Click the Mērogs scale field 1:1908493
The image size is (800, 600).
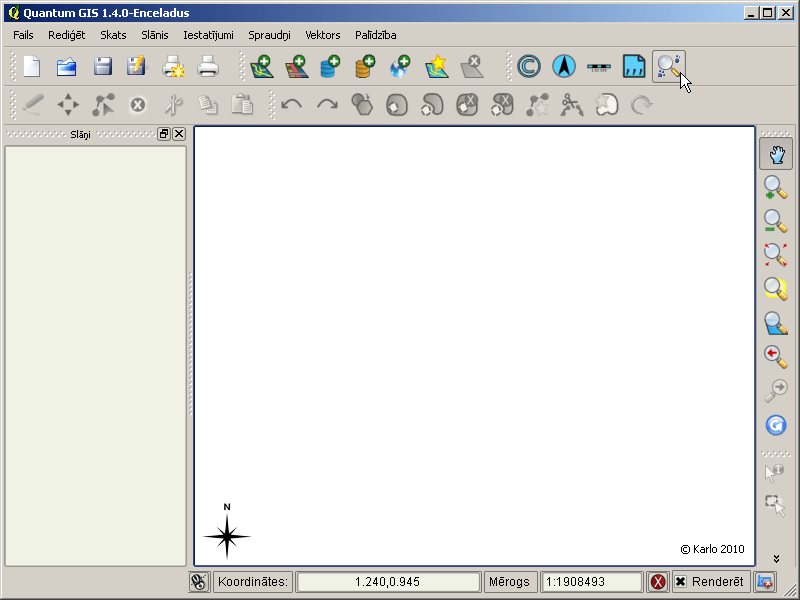point(591,582)
